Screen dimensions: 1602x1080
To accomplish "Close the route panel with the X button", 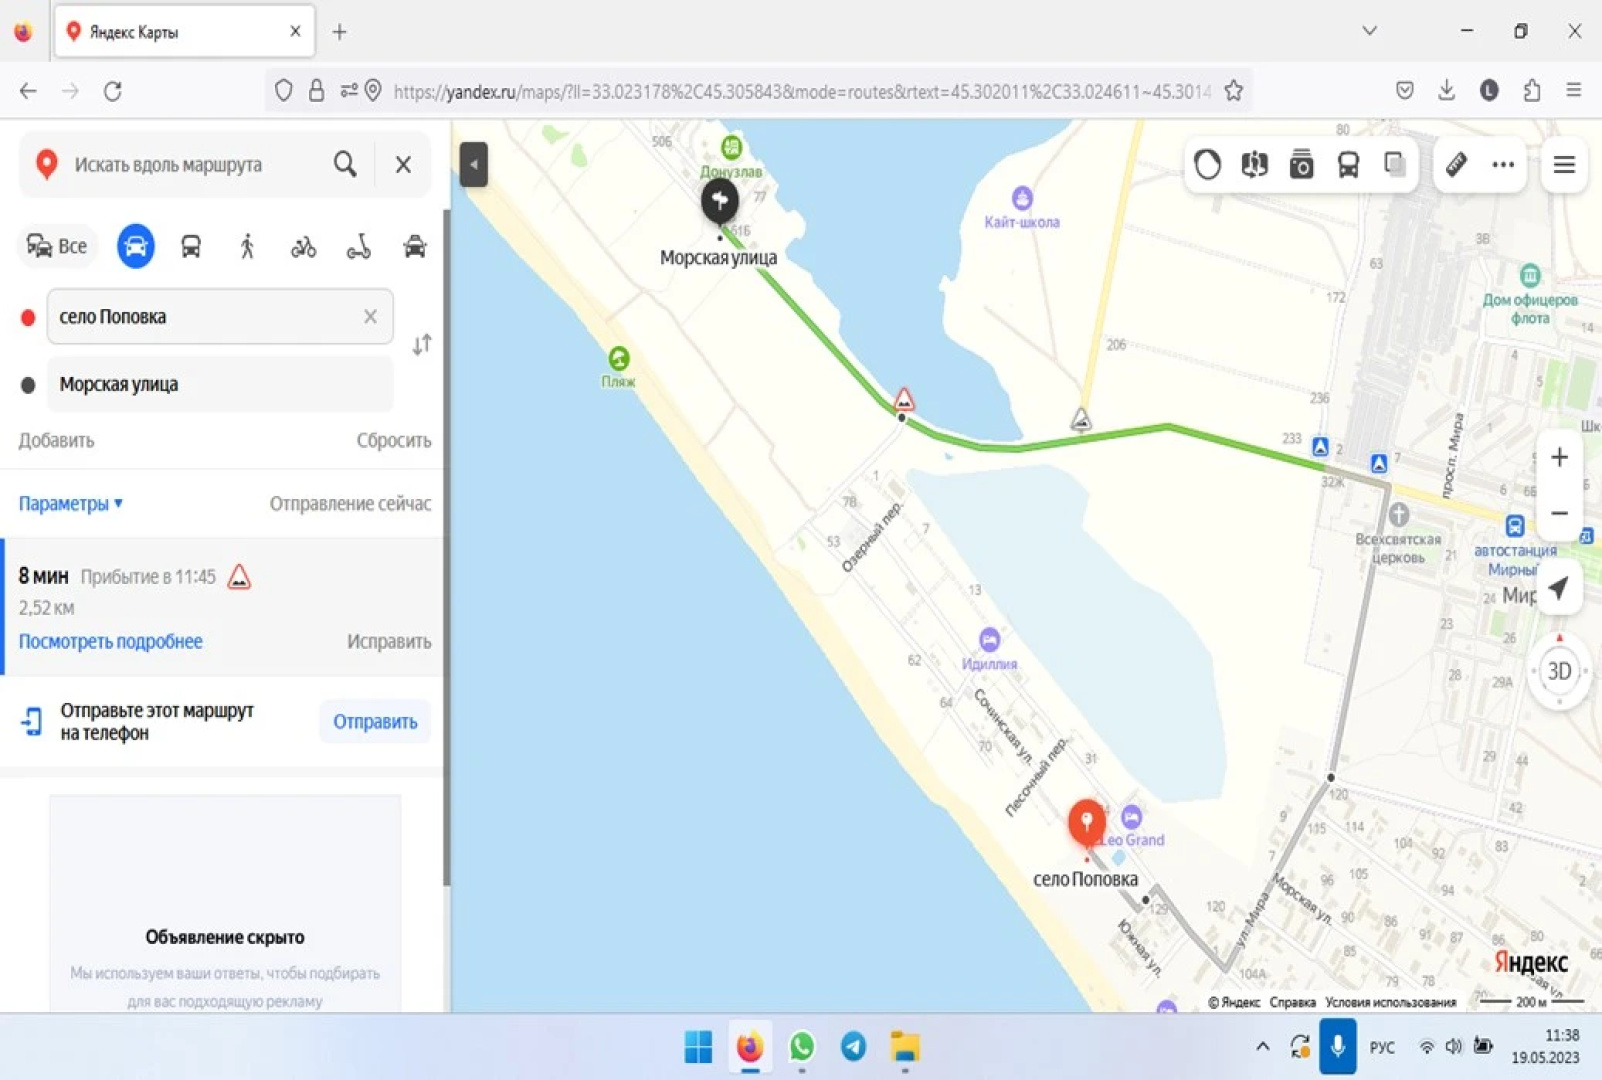I will coord(403,165).
